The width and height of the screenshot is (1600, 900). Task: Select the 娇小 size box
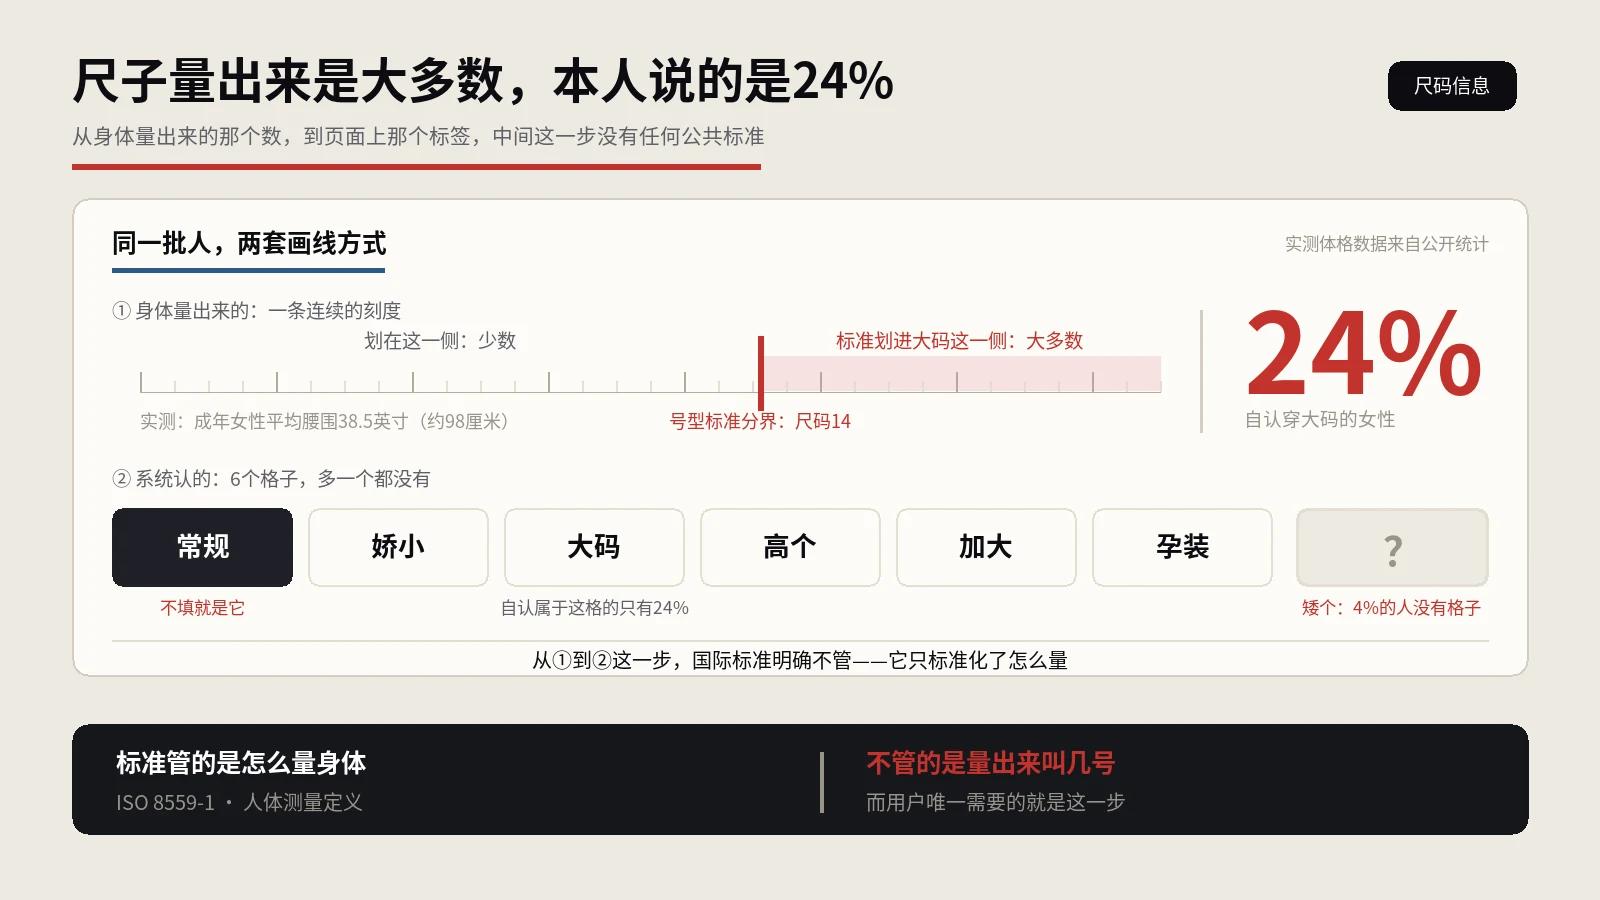(398, 547)
